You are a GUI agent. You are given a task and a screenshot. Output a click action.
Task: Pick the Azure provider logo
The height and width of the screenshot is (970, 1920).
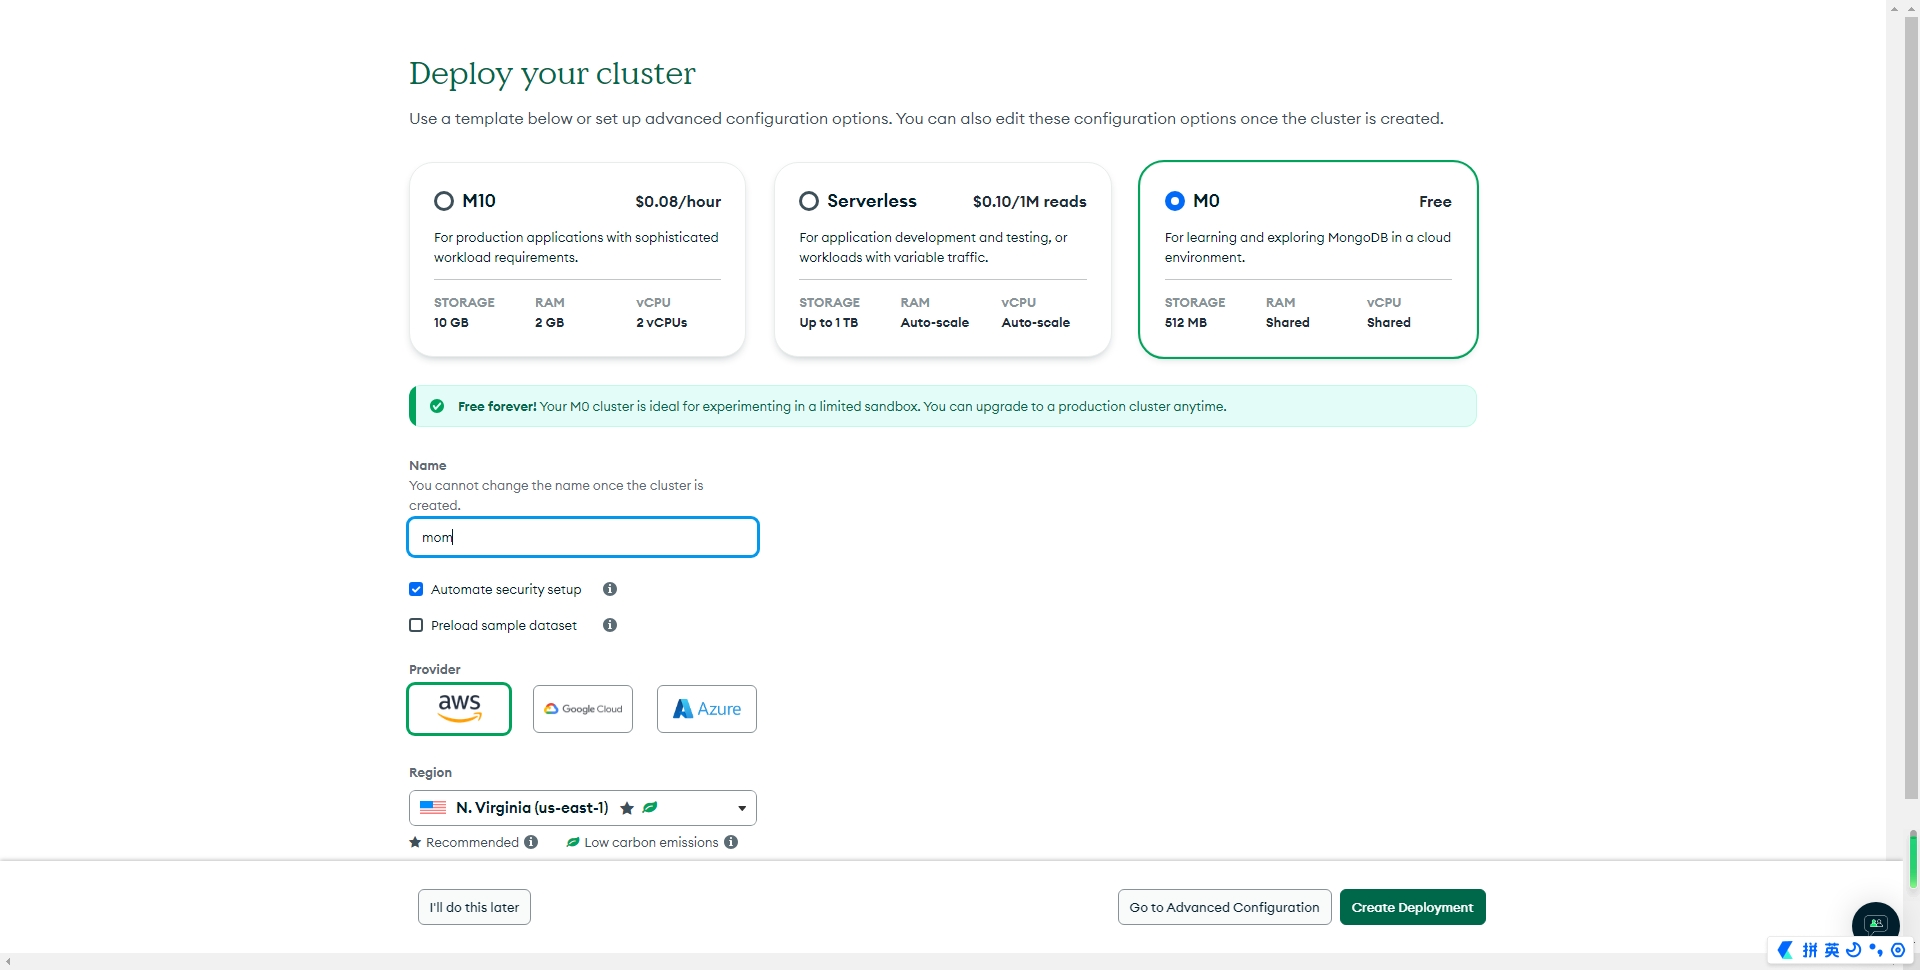click(707, 709)
